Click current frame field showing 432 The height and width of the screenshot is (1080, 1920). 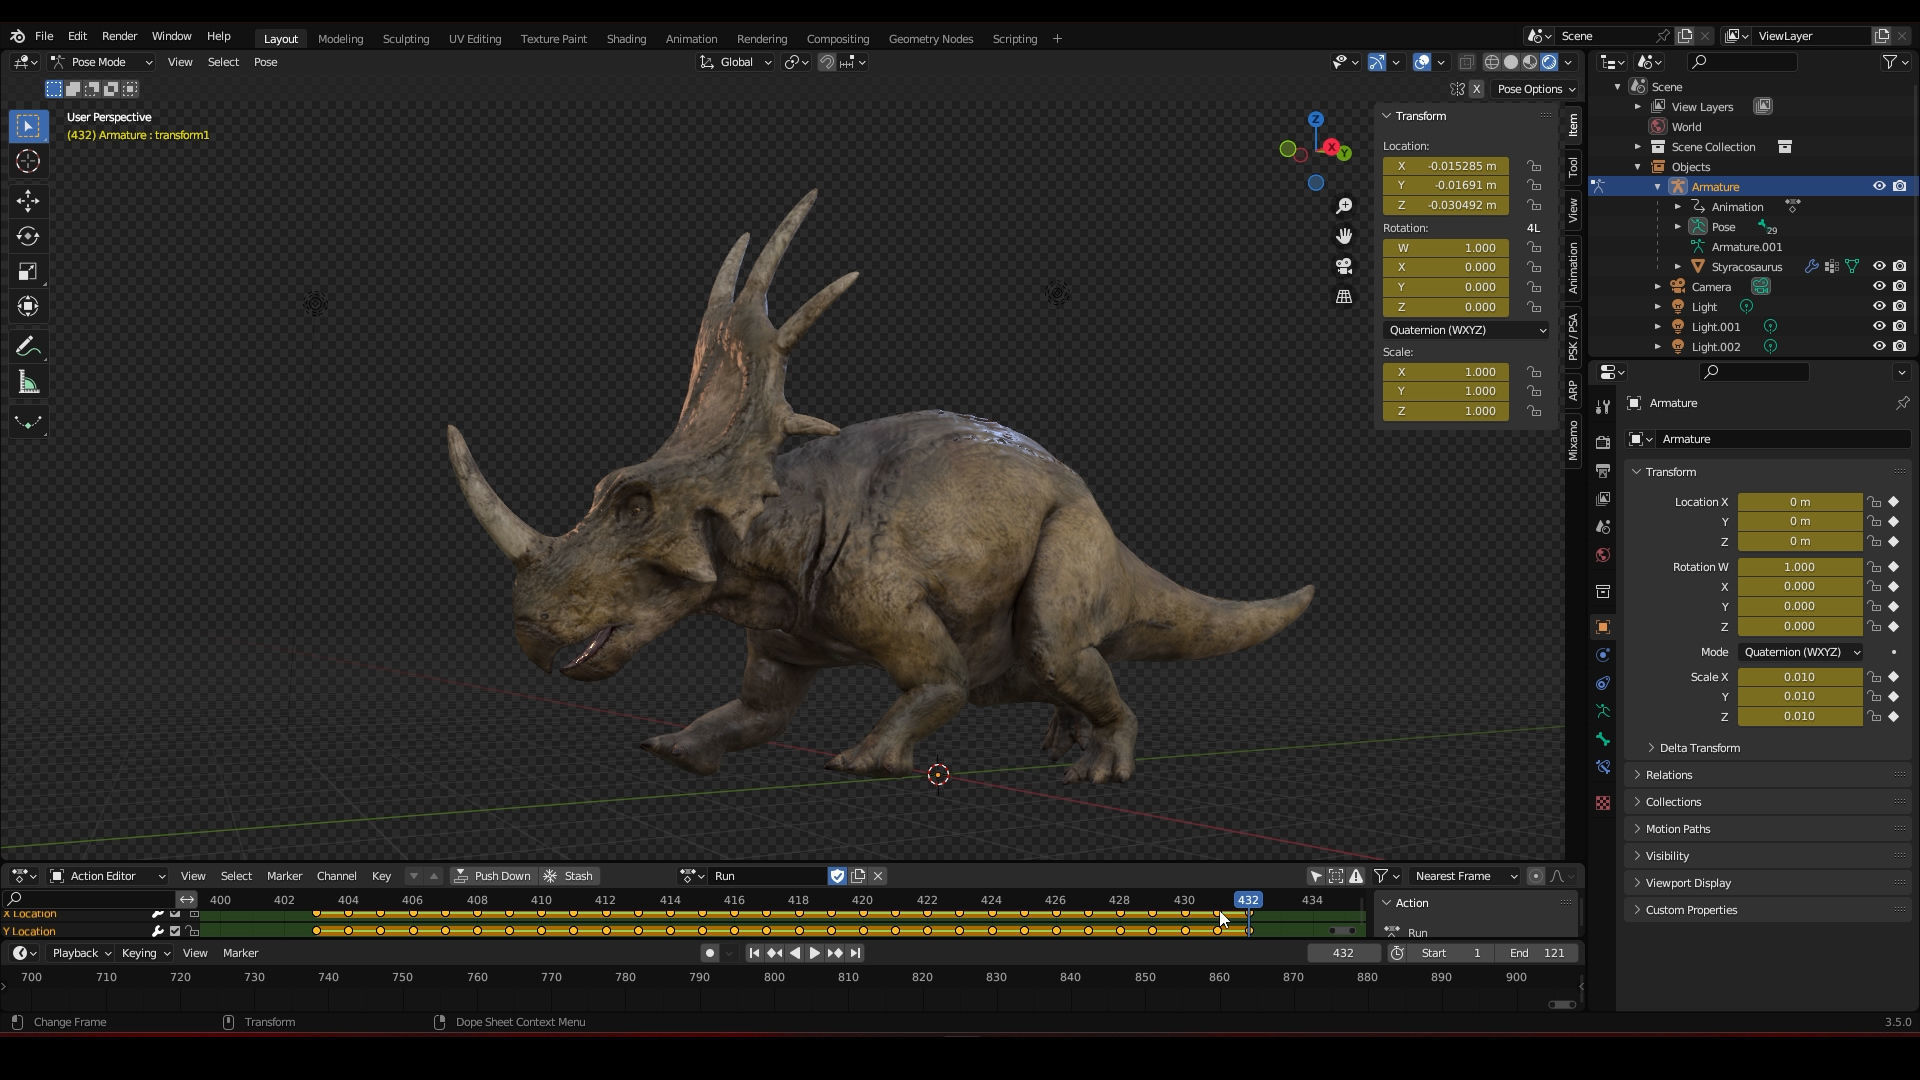(1343, 954)
